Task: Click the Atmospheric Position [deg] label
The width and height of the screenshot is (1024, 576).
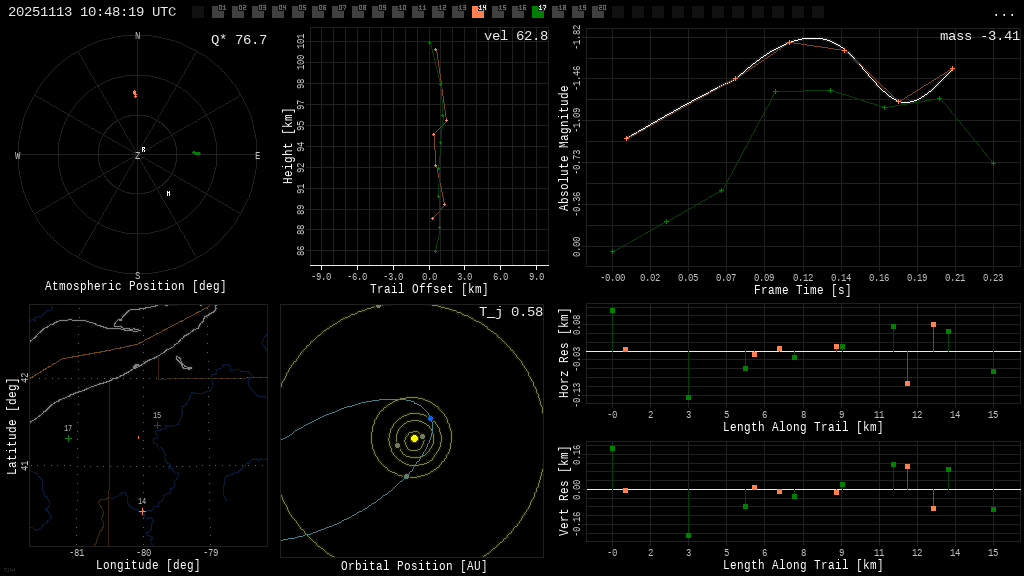Action: (x=135, y=286)
